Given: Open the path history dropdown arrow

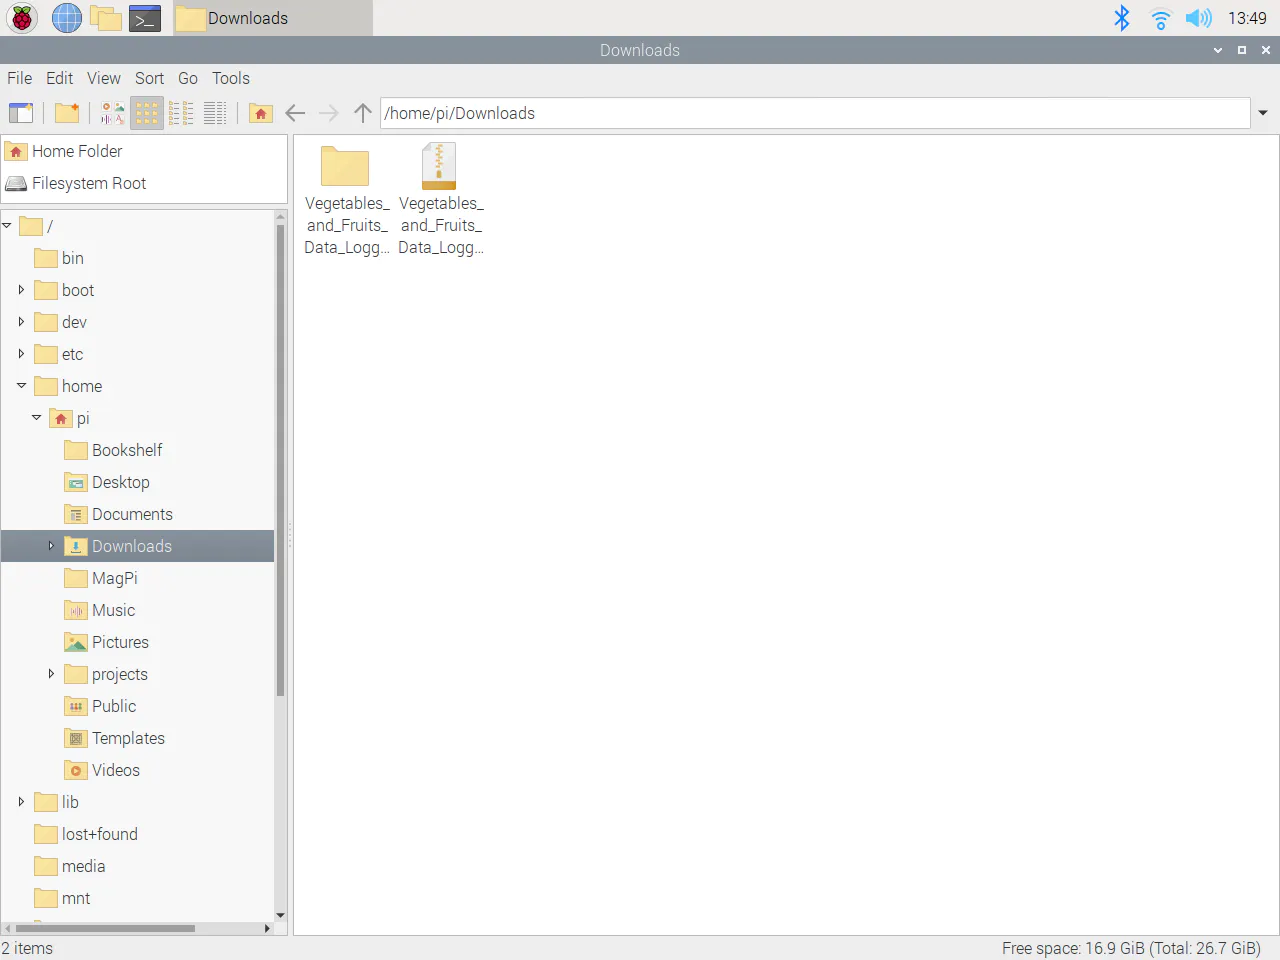Looking at the screenshot, I should click(1263, 113).
